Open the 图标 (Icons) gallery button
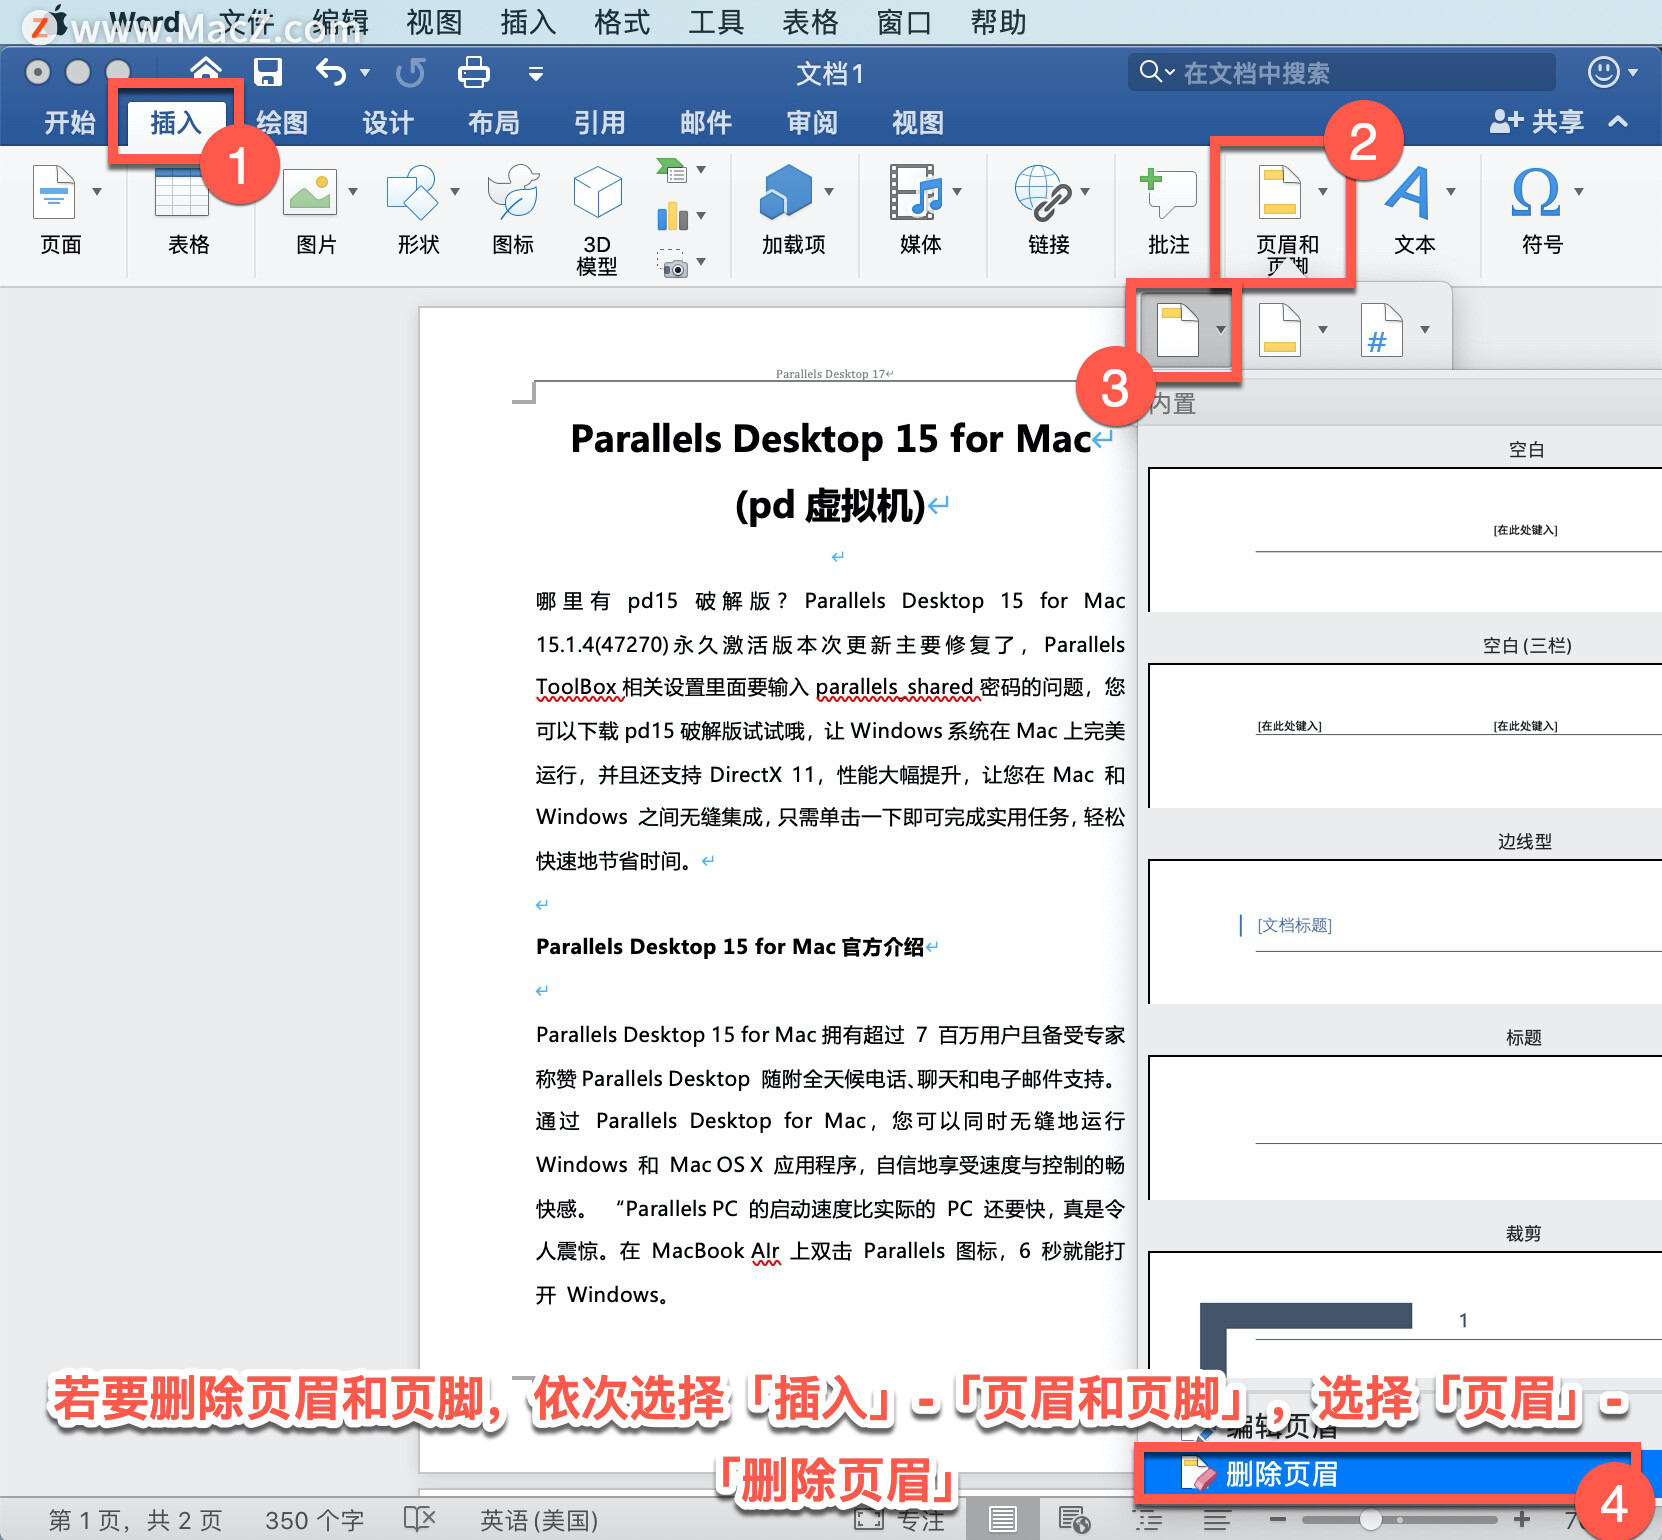Viewport: 1662px width, 1540px height. click(513, 192)
